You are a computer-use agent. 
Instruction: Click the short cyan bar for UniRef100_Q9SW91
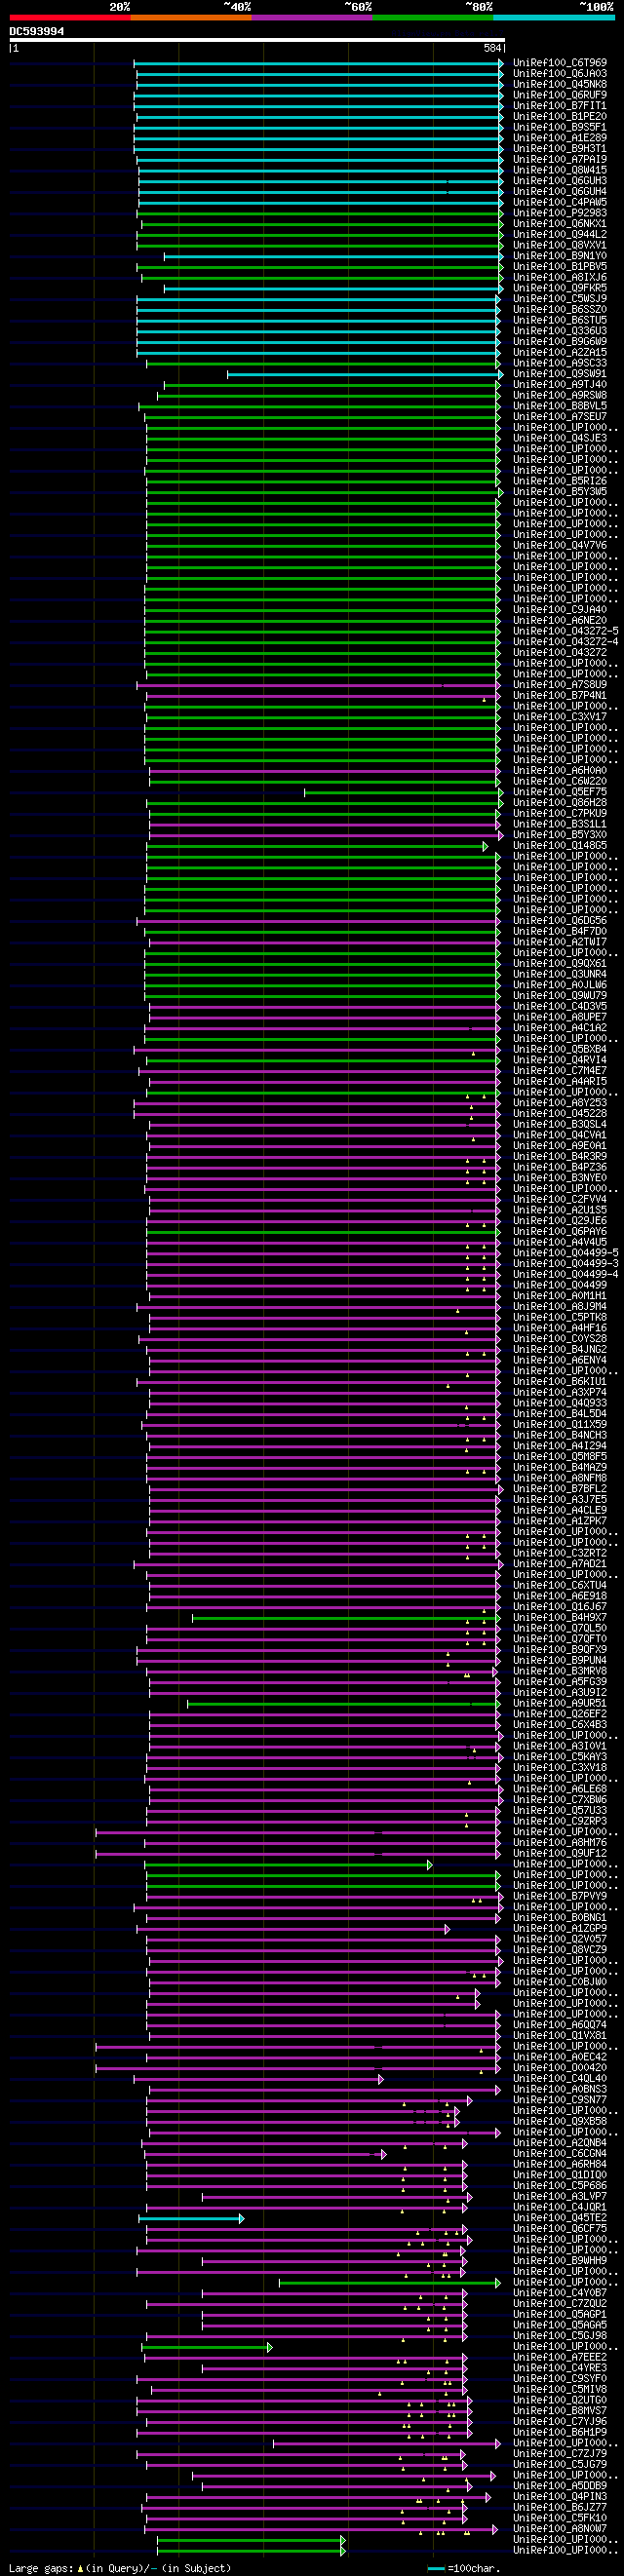365,374
